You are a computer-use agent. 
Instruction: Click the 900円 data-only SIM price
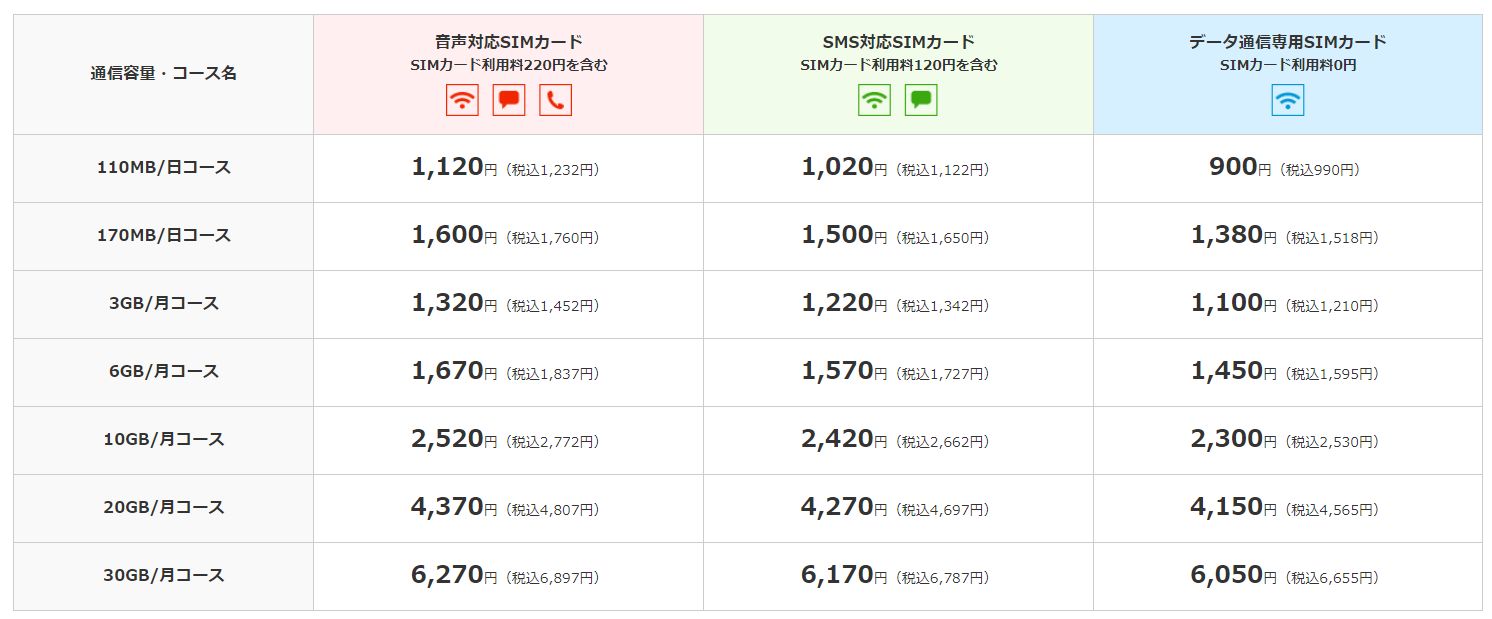1240,168
